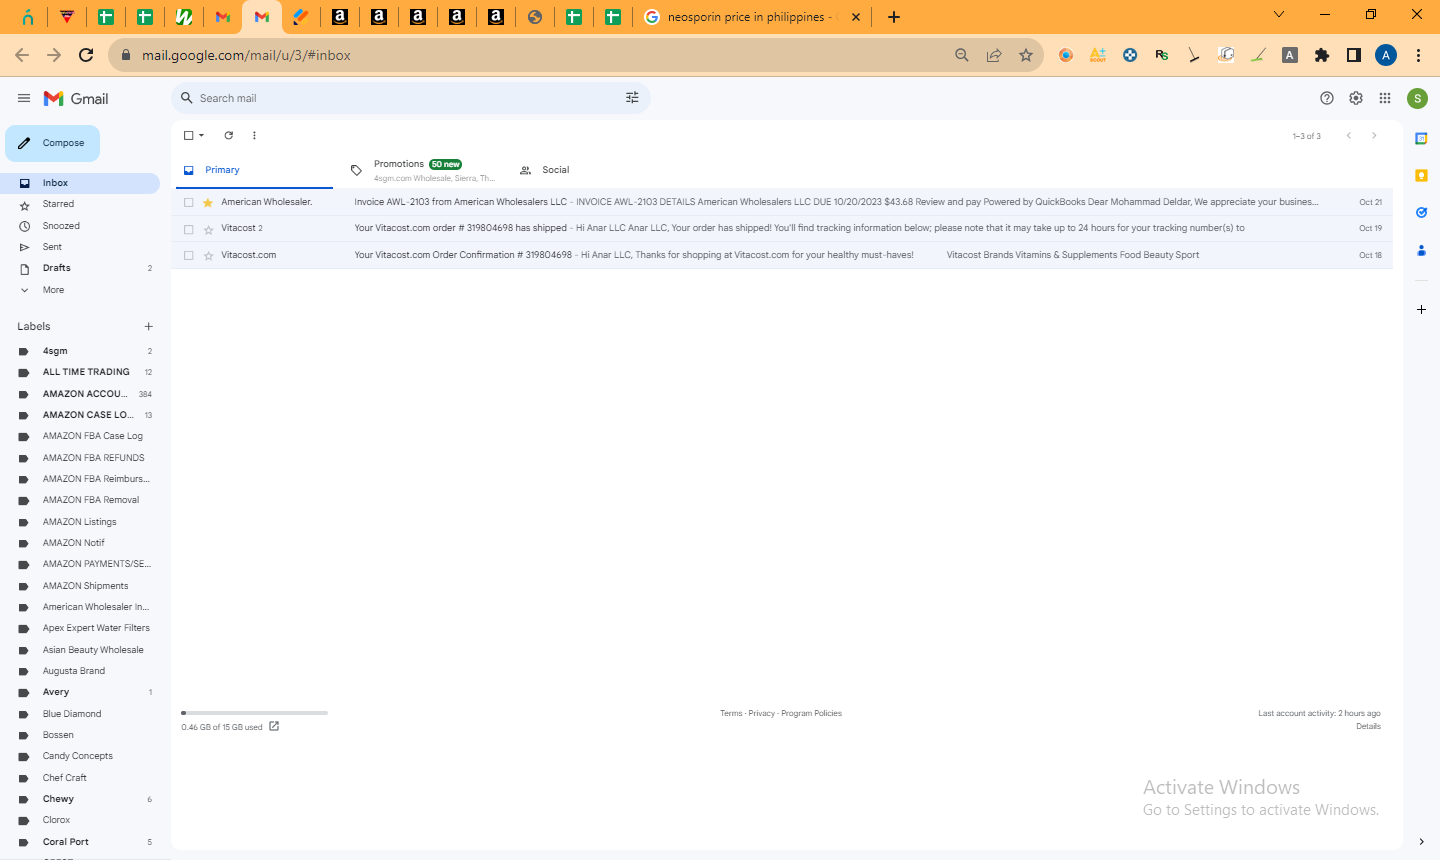The image size is (1440, 860).
Task: Open Google Calendar in the side panel
Action: pyautogui.click(x=1421, y=138)
